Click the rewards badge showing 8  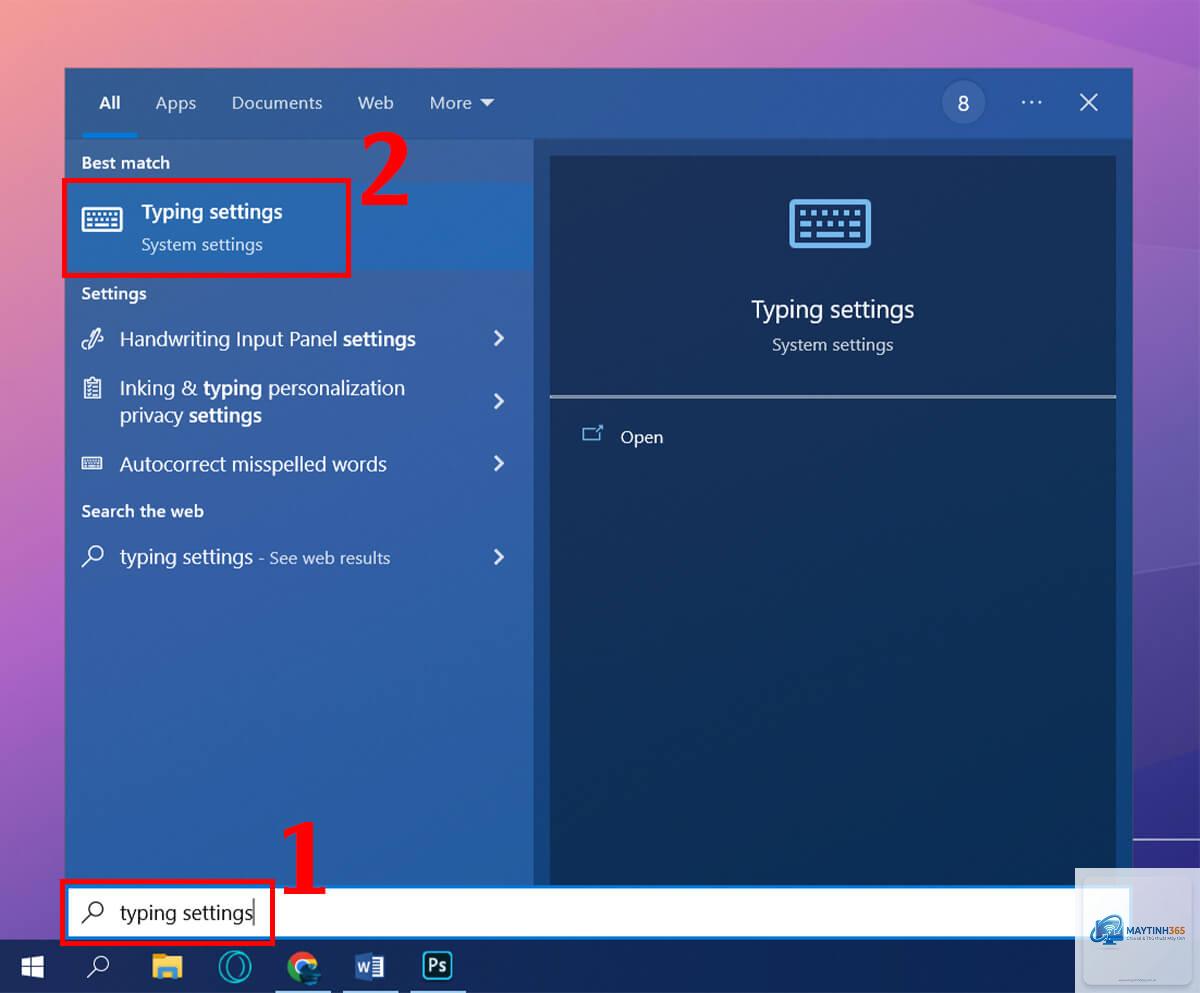click(x=963, y=103)
